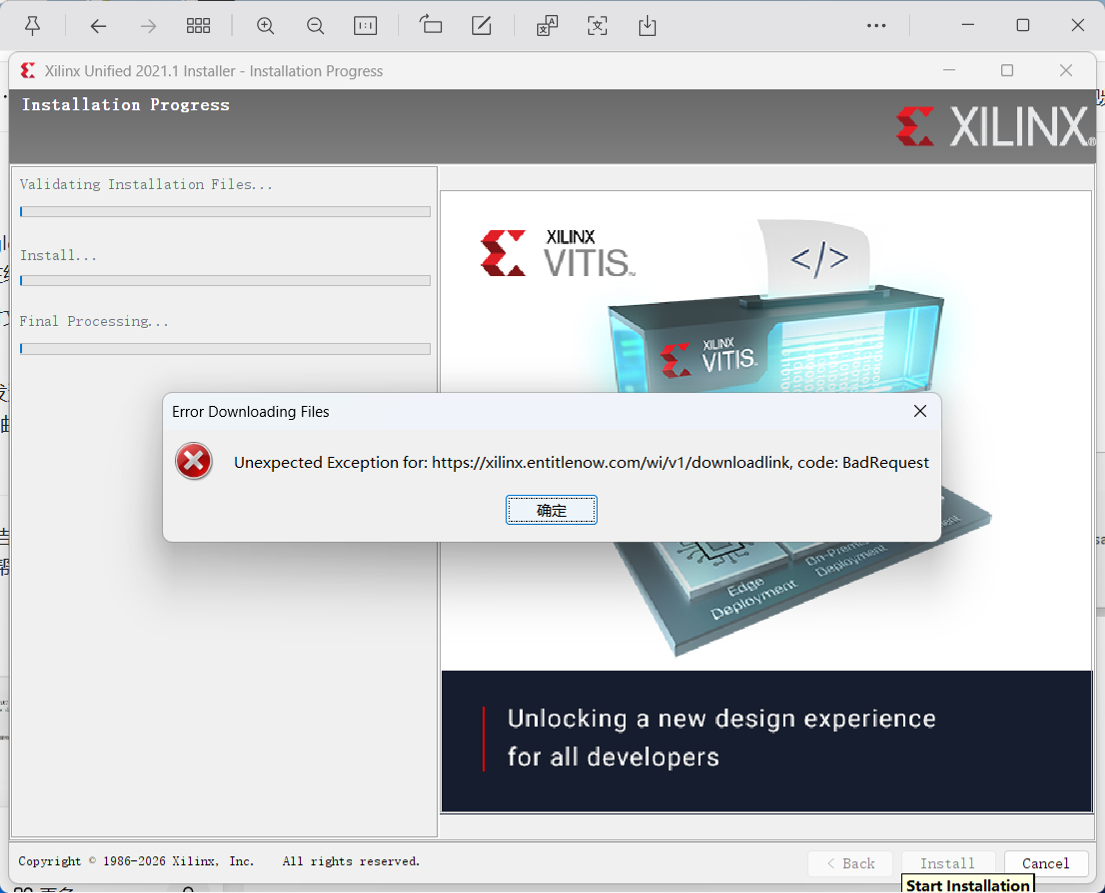This screenshot has width=1105, height=893.
Task: Minimize the Xilinx installer window
Action: click(x=949, y=70)
